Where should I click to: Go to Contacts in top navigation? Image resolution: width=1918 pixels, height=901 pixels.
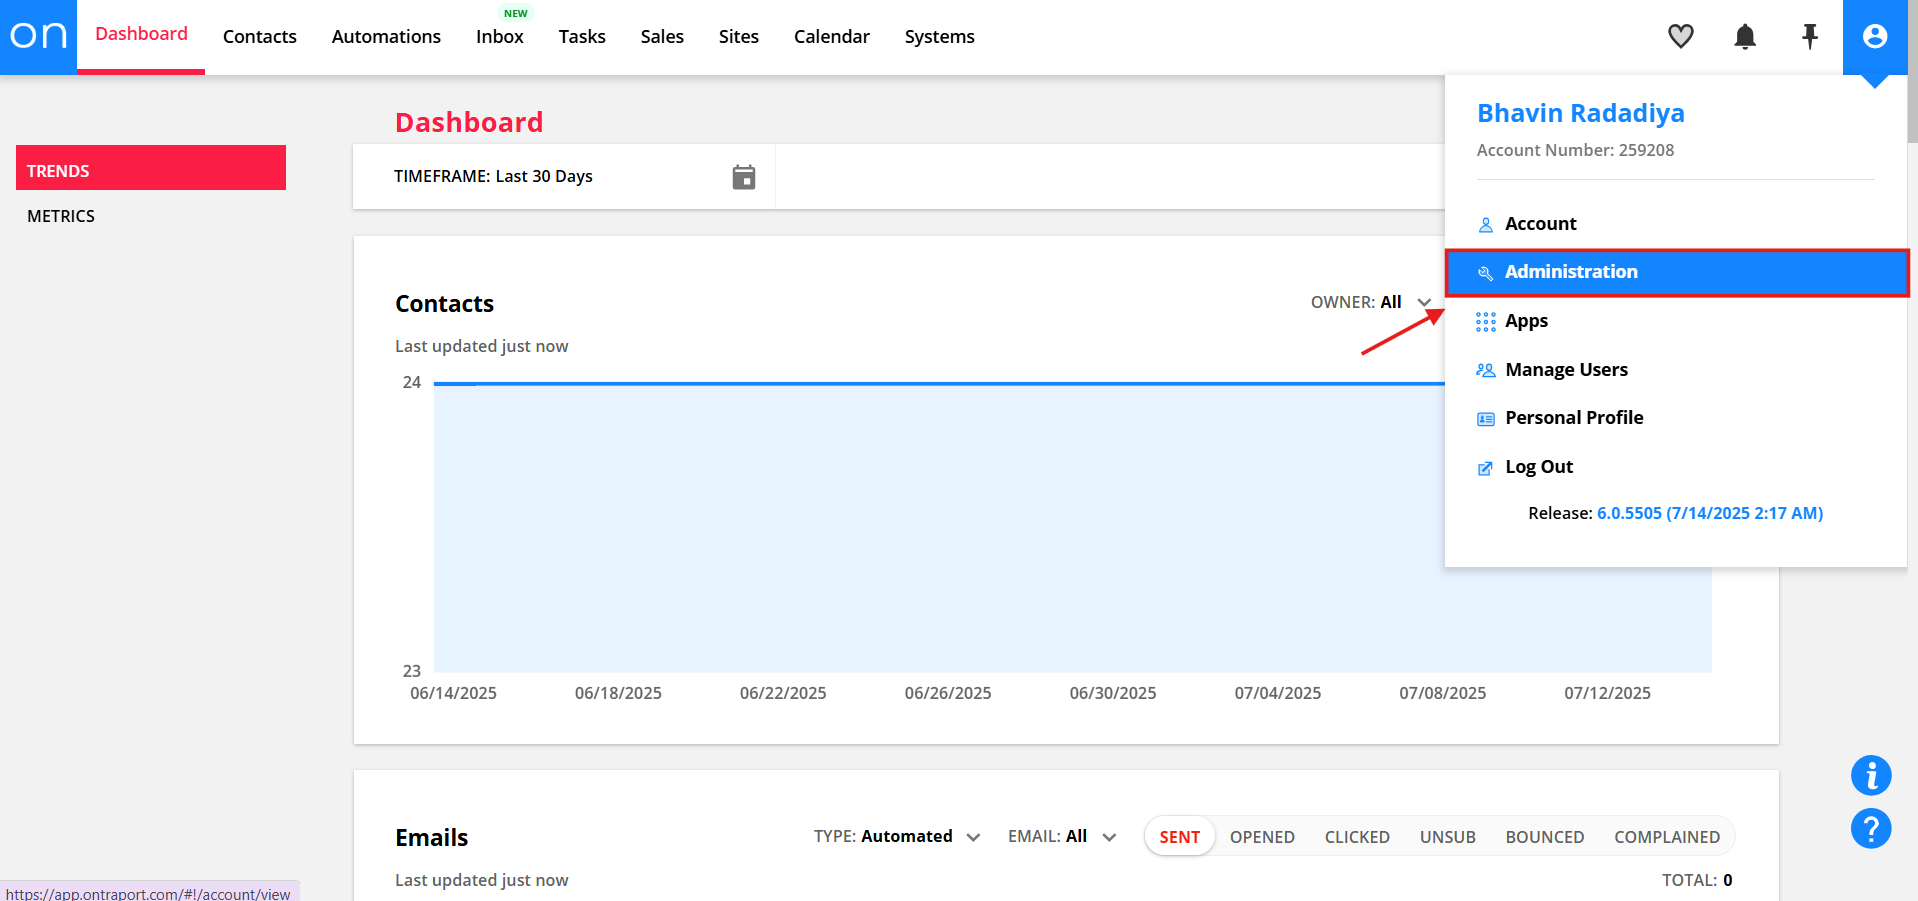point(260,37)
